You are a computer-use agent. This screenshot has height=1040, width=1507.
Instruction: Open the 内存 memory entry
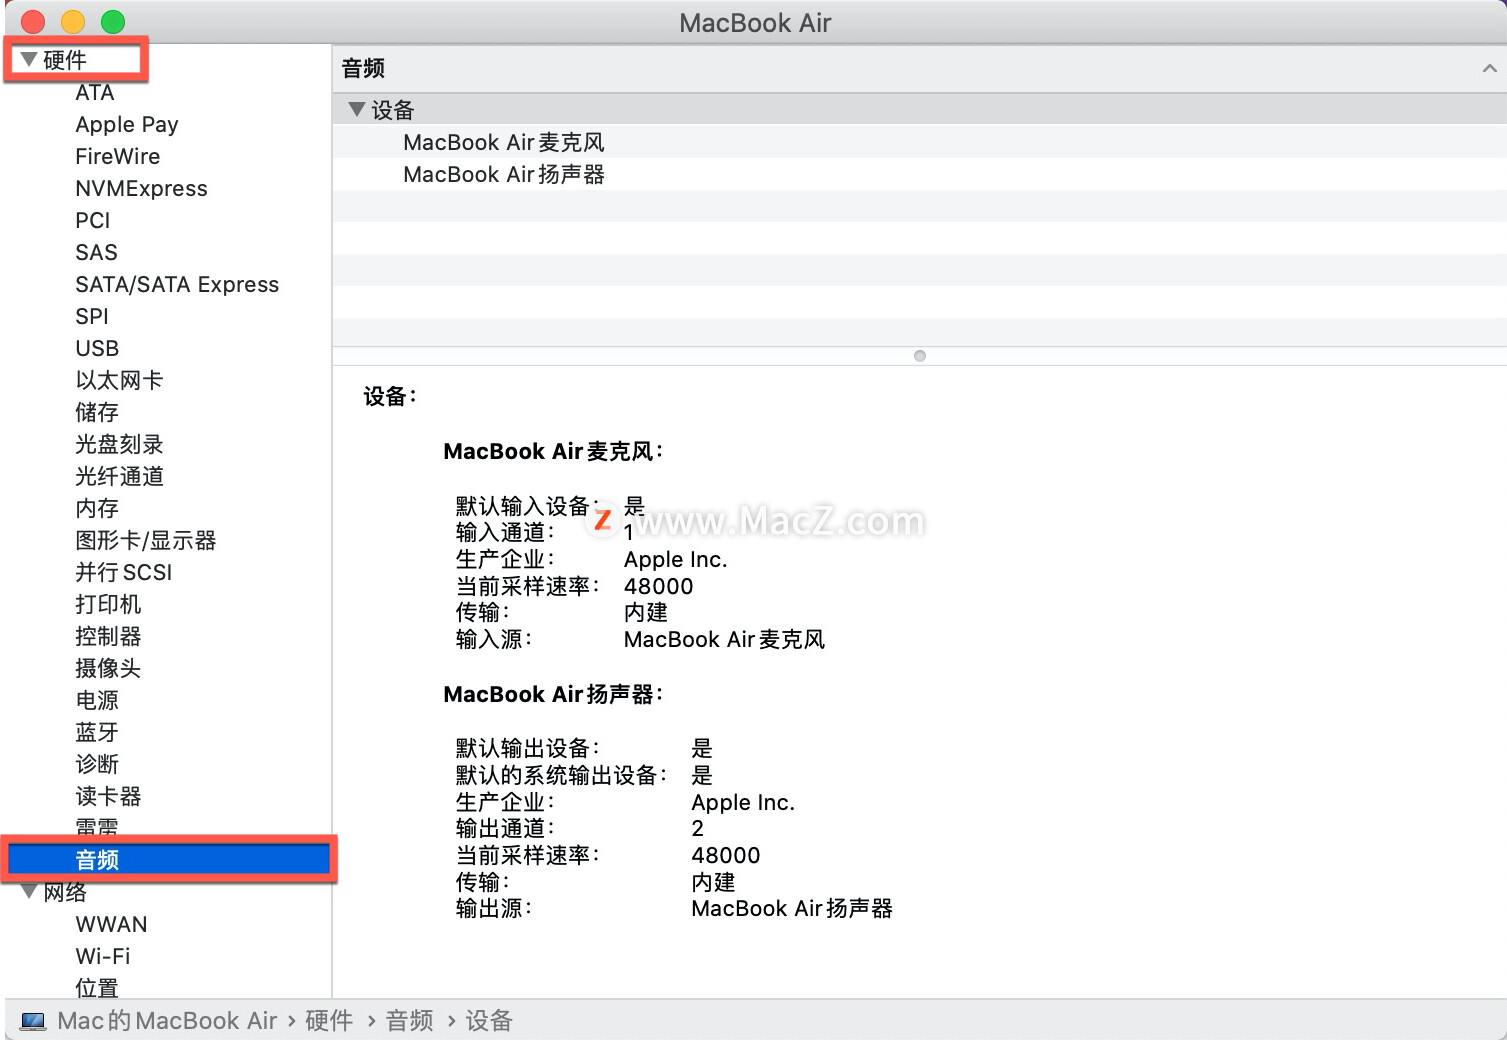(97, 508)
